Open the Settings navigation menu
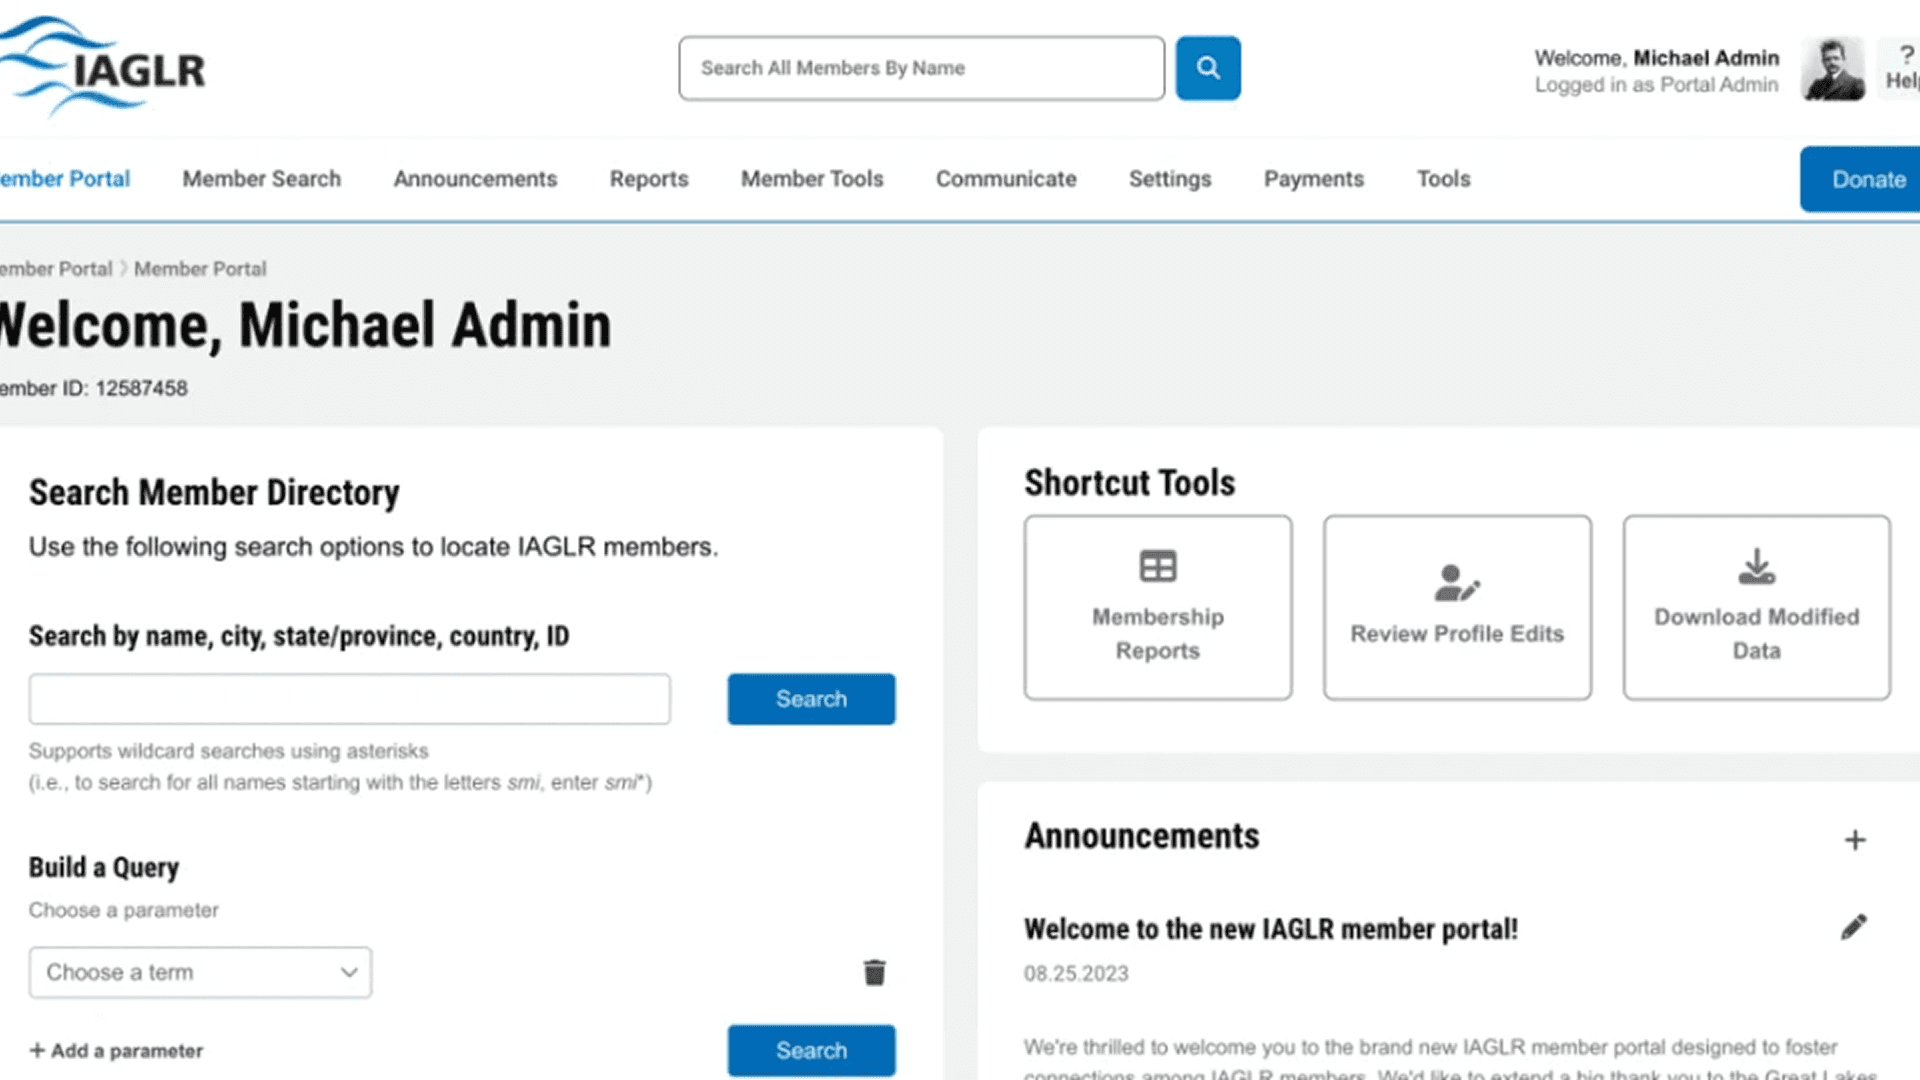Screen dimensions: 1920x1080 1169,179
